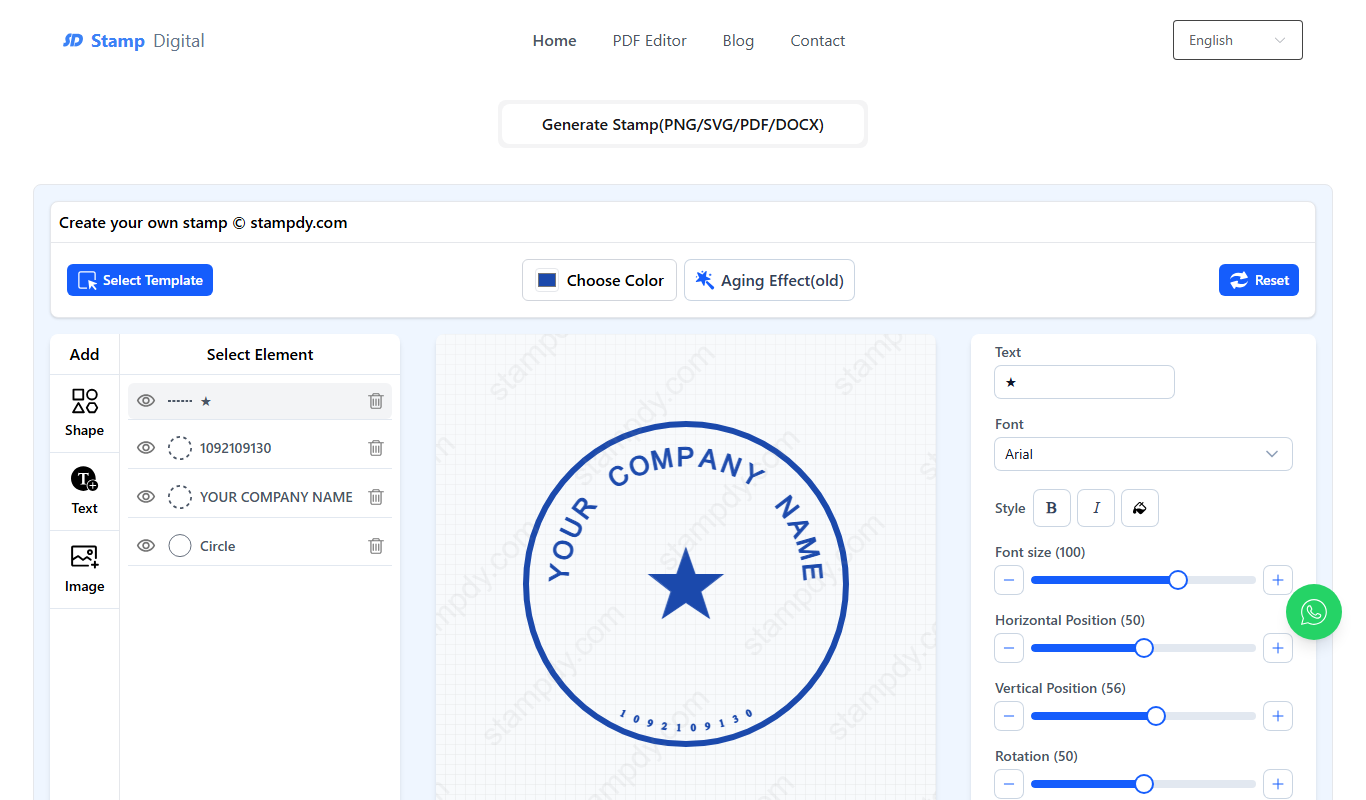Hide the YOUR COMPANY NAME element

point(146,497)
